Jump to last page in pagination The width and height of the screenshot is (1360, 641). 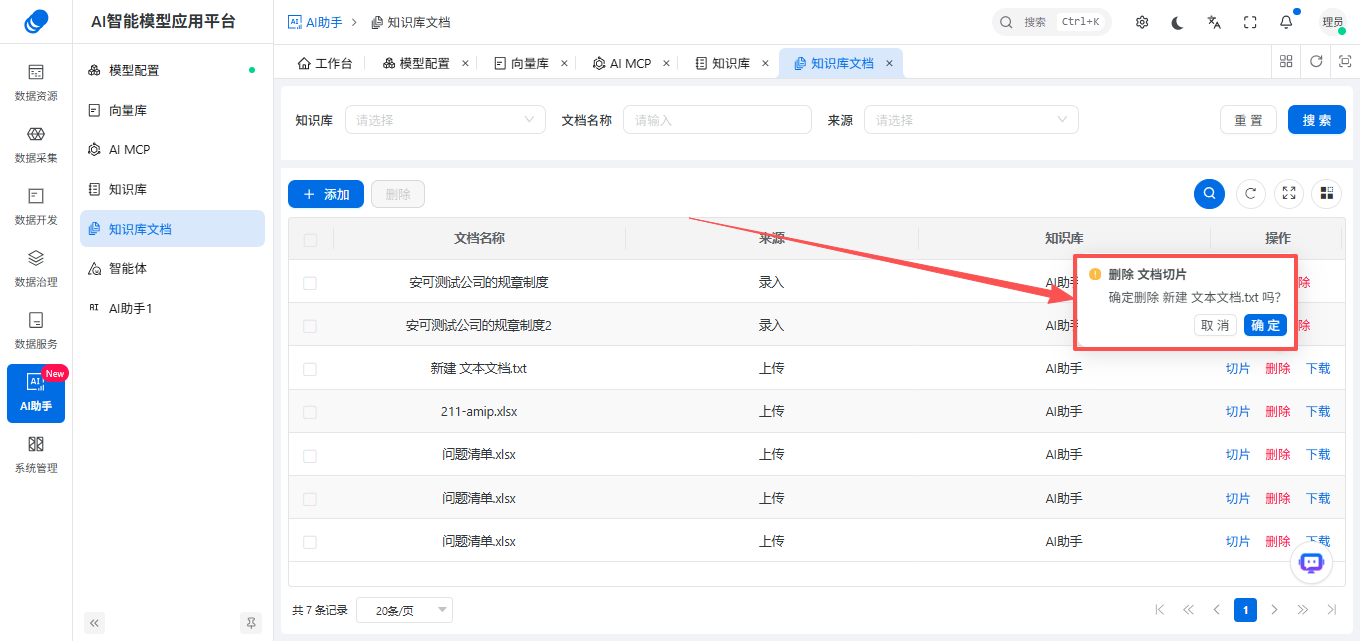1331,610
